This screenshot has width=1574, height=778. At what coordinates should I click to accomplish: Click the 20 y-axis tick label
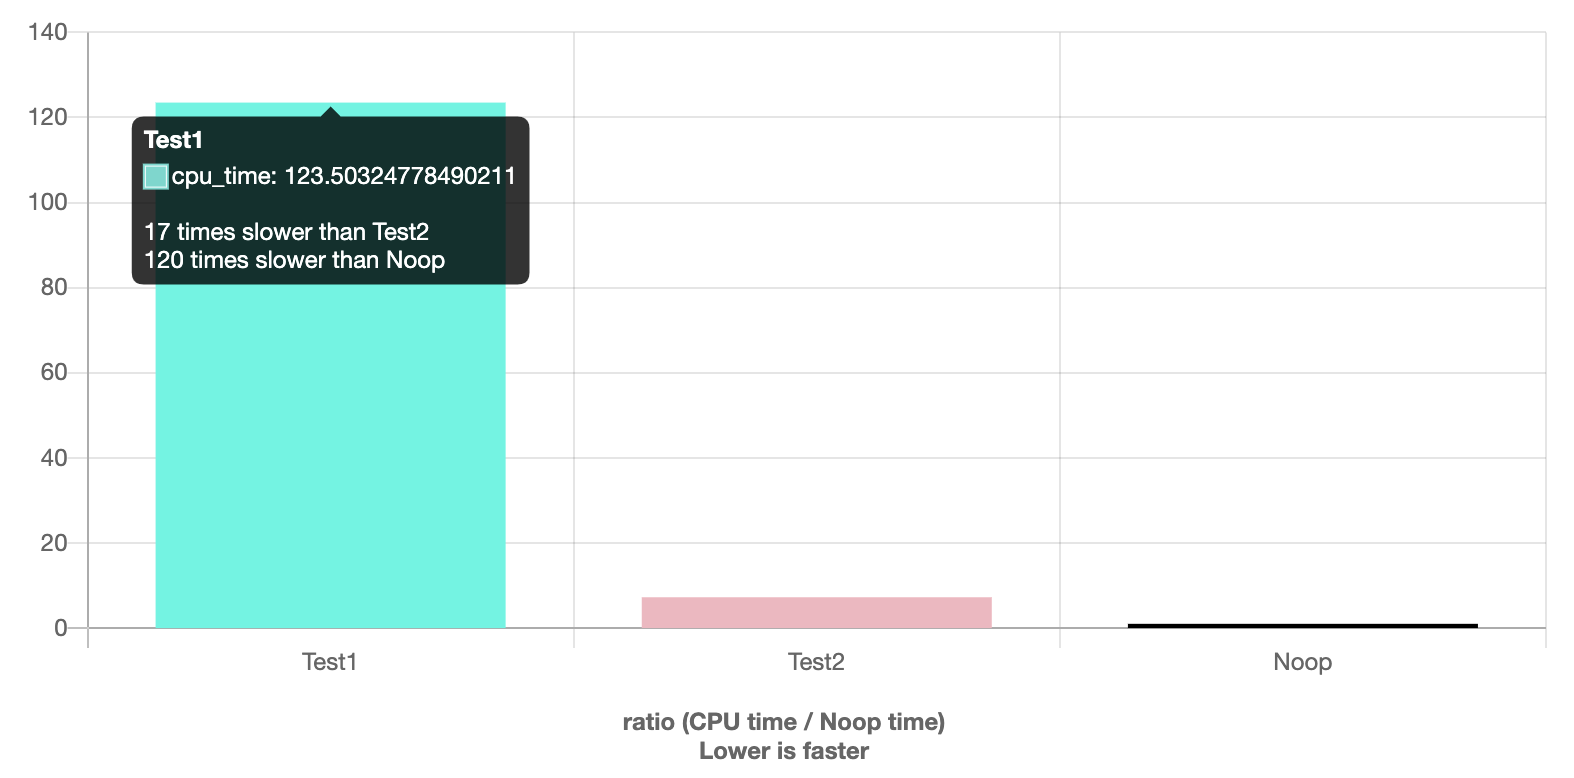[54, 543]
